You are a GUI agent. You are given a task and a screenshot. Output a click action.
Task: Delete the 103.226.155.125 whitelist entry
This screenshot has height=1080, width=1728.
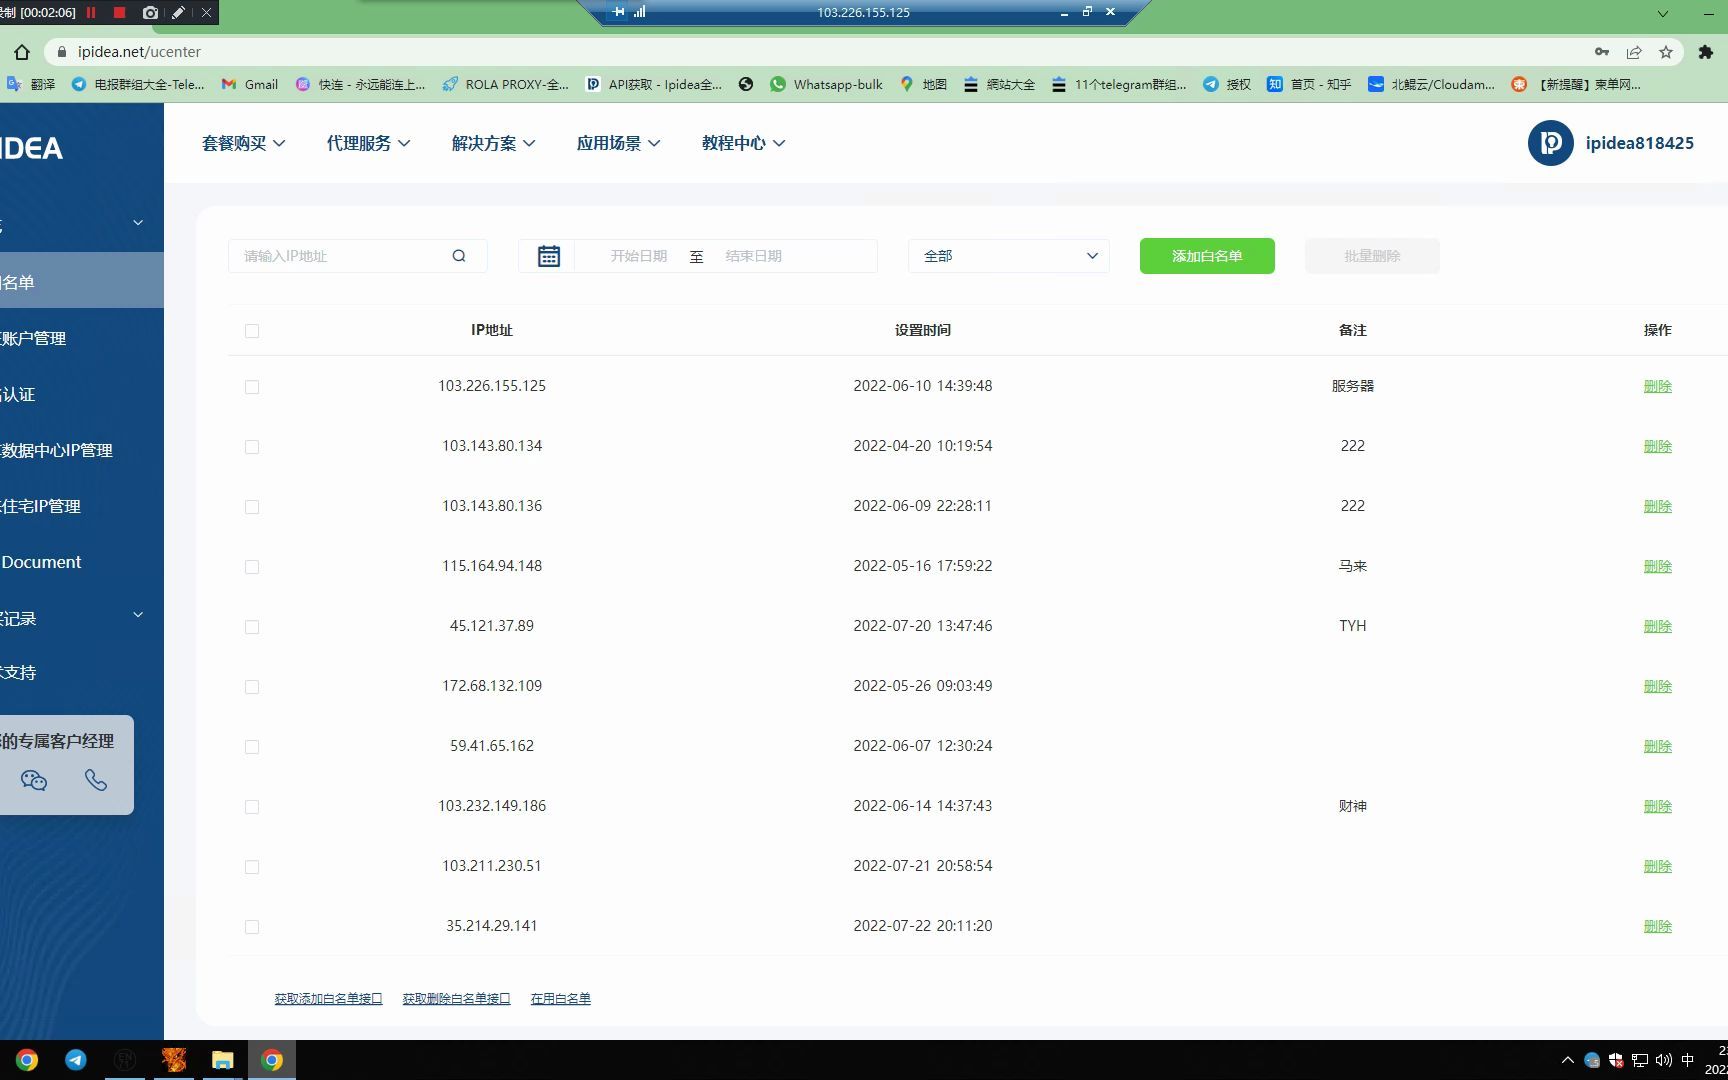(1657, 386)
